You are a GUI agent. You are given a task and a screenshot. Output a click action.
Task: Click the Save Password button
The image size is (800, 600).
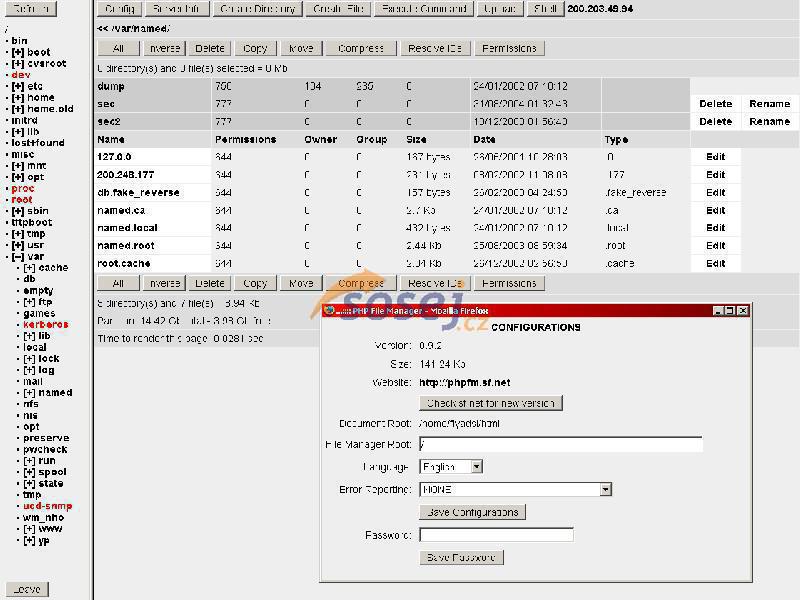tap(461, 558)
